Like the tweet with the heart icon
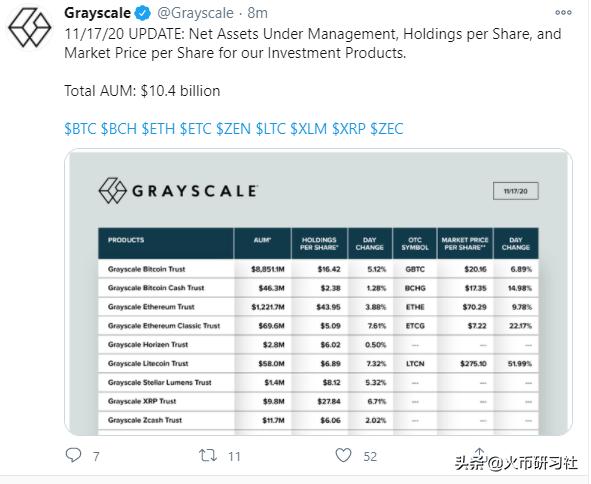The width and height of the screenshot is (591, 484). (x=343, y=455)
